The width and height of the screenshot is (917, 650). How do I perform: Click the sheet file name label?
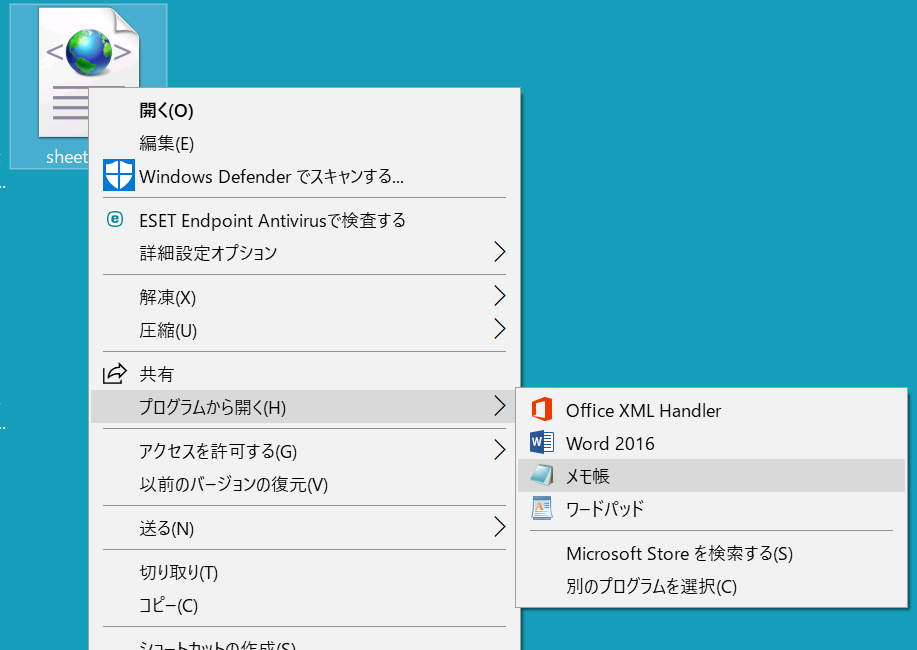click(67, 156)
